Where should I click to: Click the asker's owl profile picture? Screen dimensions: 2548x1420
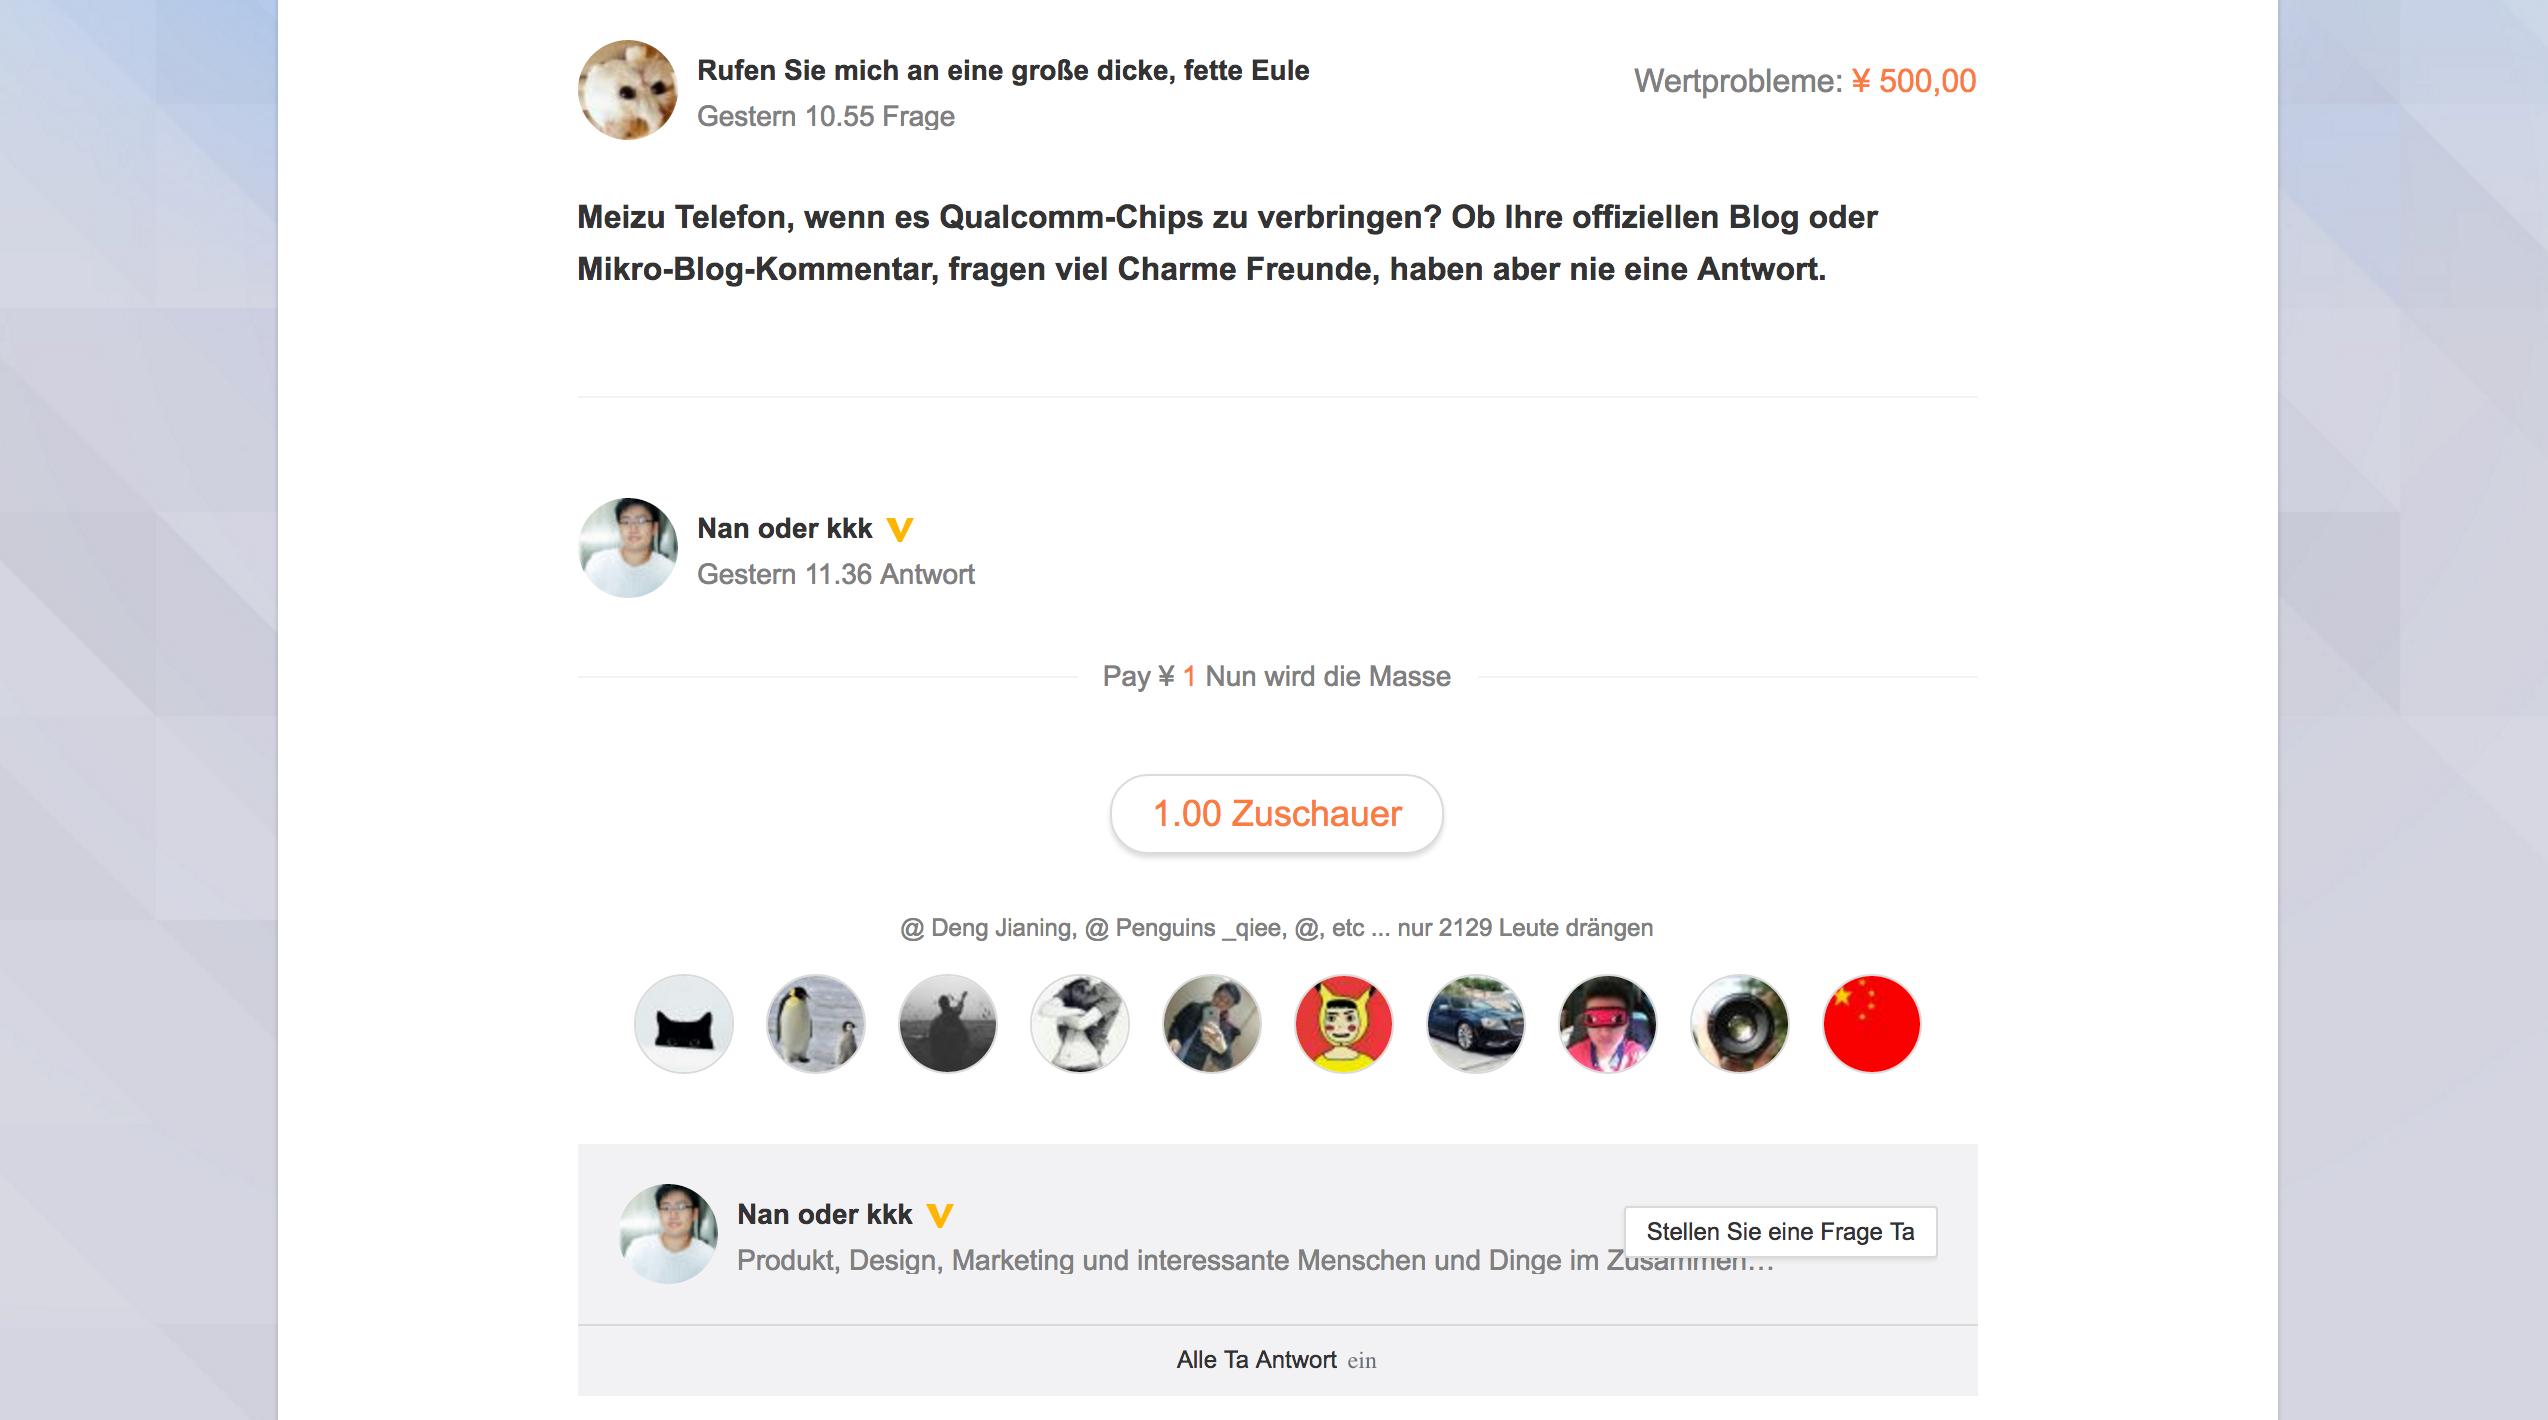pos(628,90)
